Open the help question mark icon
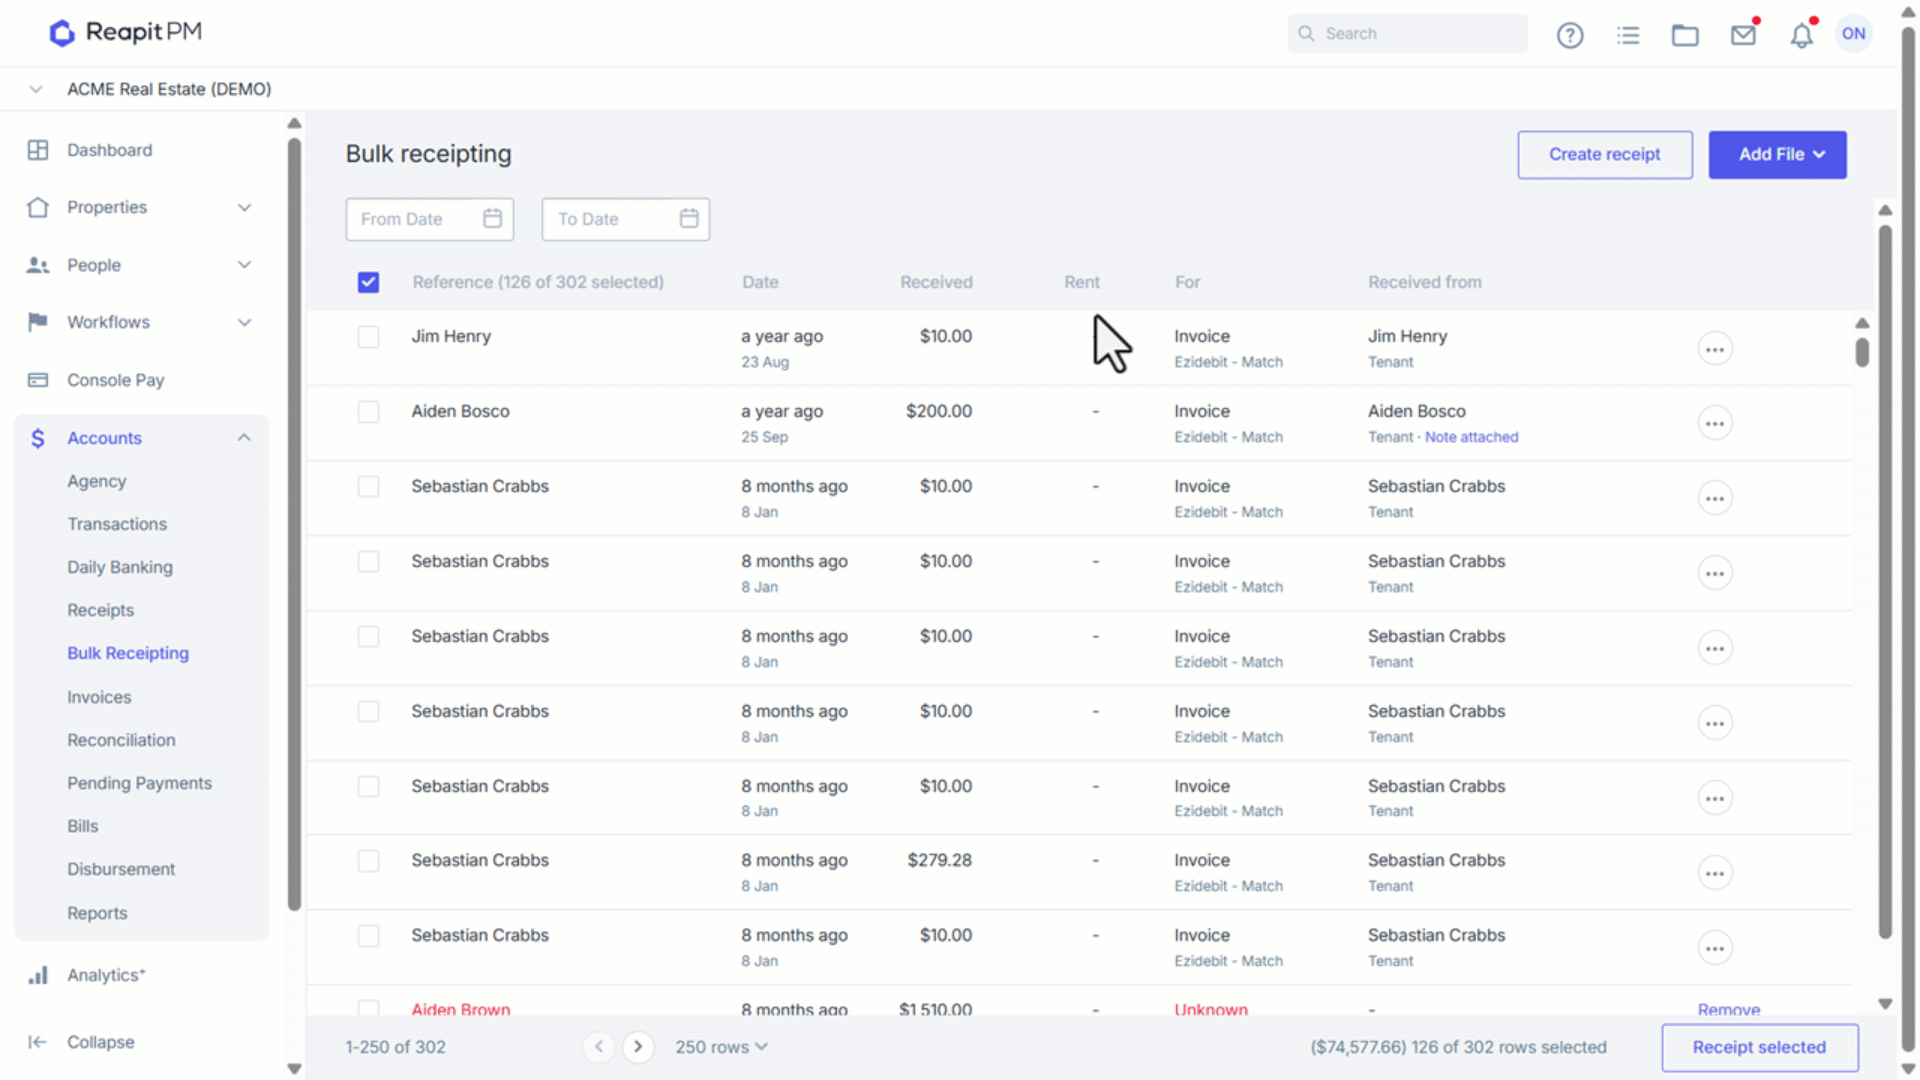 pyautogui.click(x=1570, y=35)
